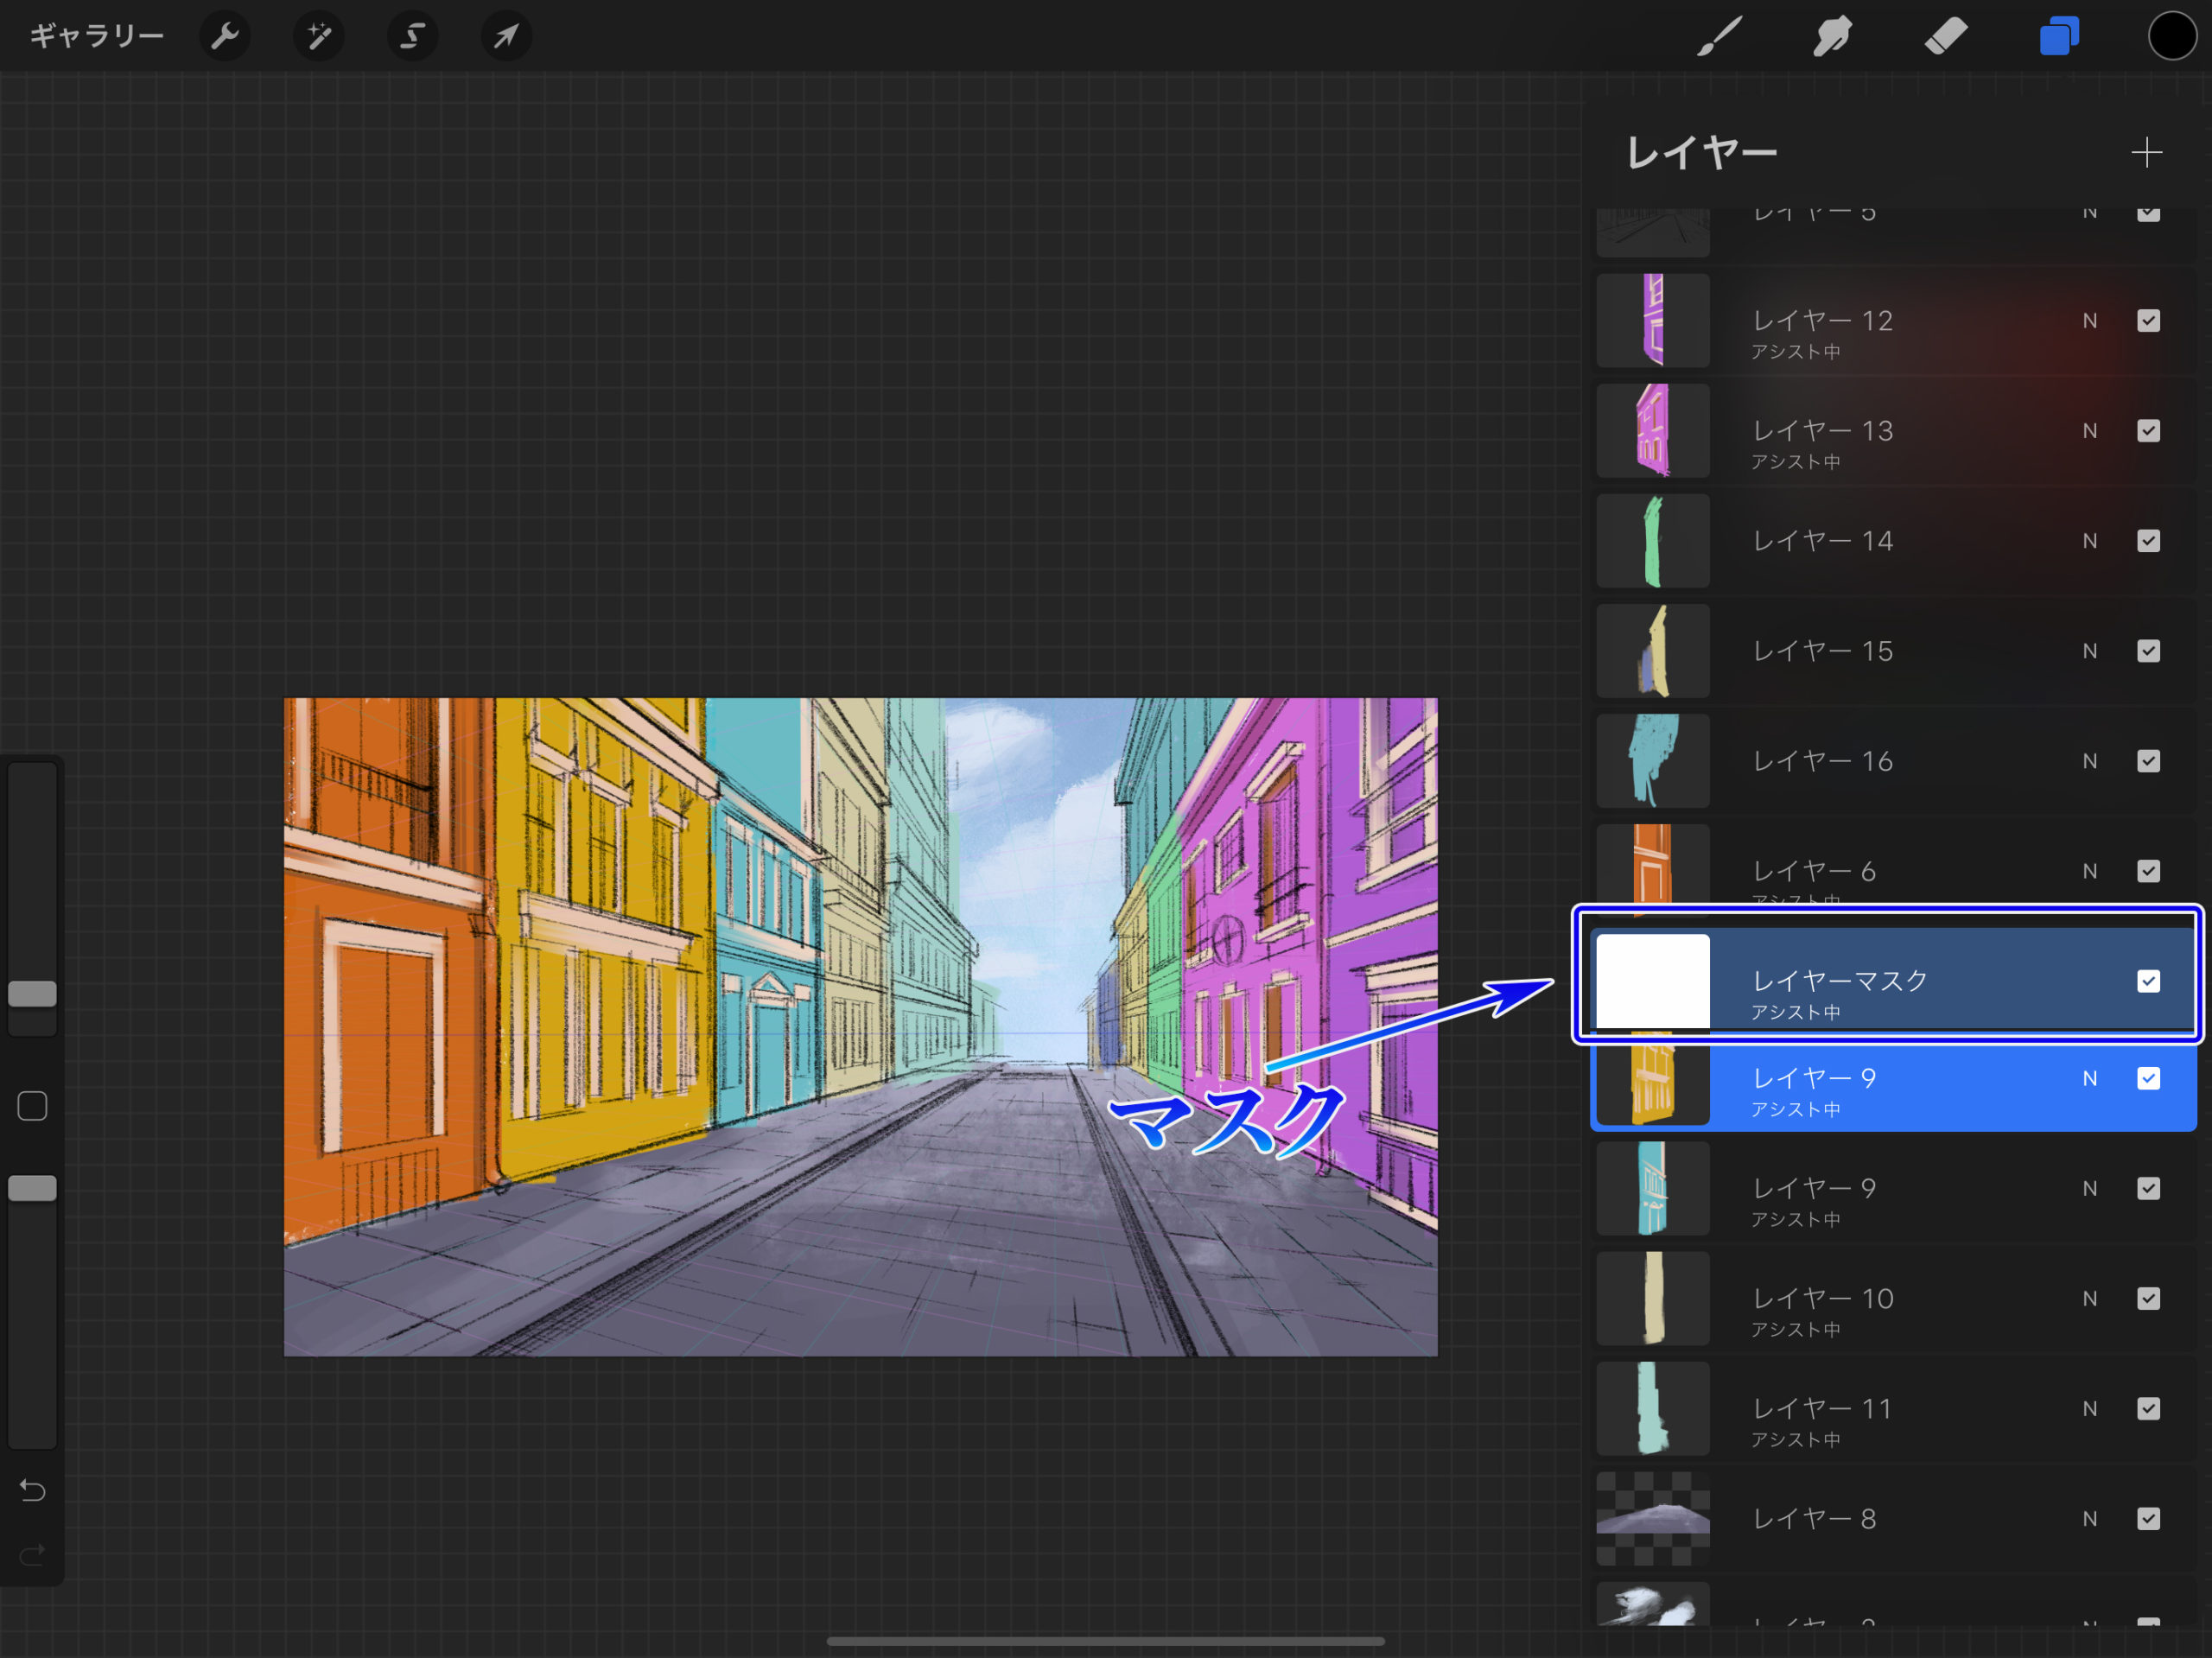Select the Smudge tool
This screenshot has width=2212, height=1658.
[1832, 37]
